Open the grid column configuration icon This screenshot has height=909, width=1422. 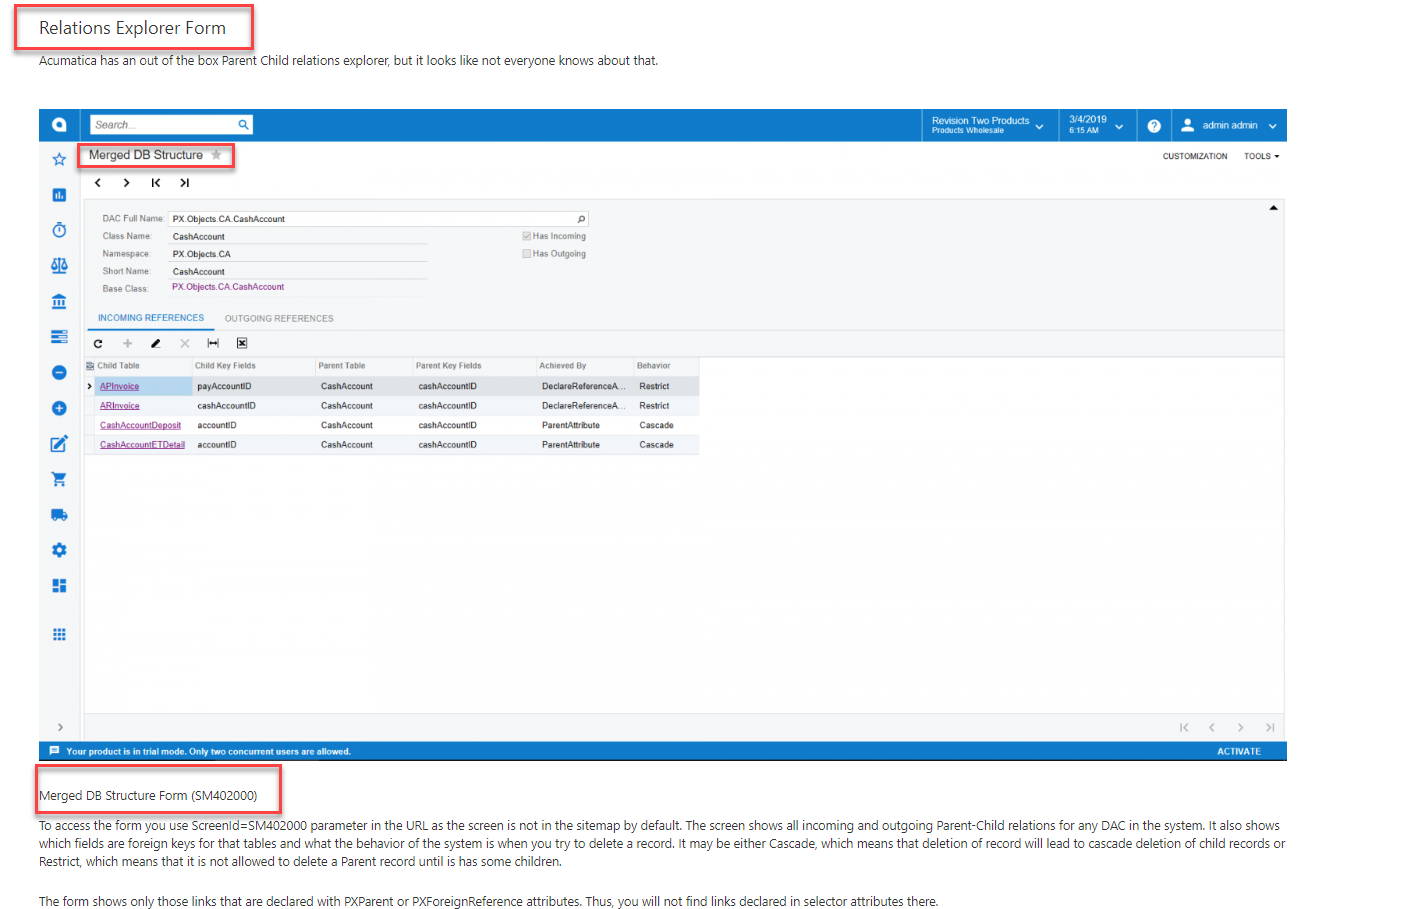(x=90, y=366)
